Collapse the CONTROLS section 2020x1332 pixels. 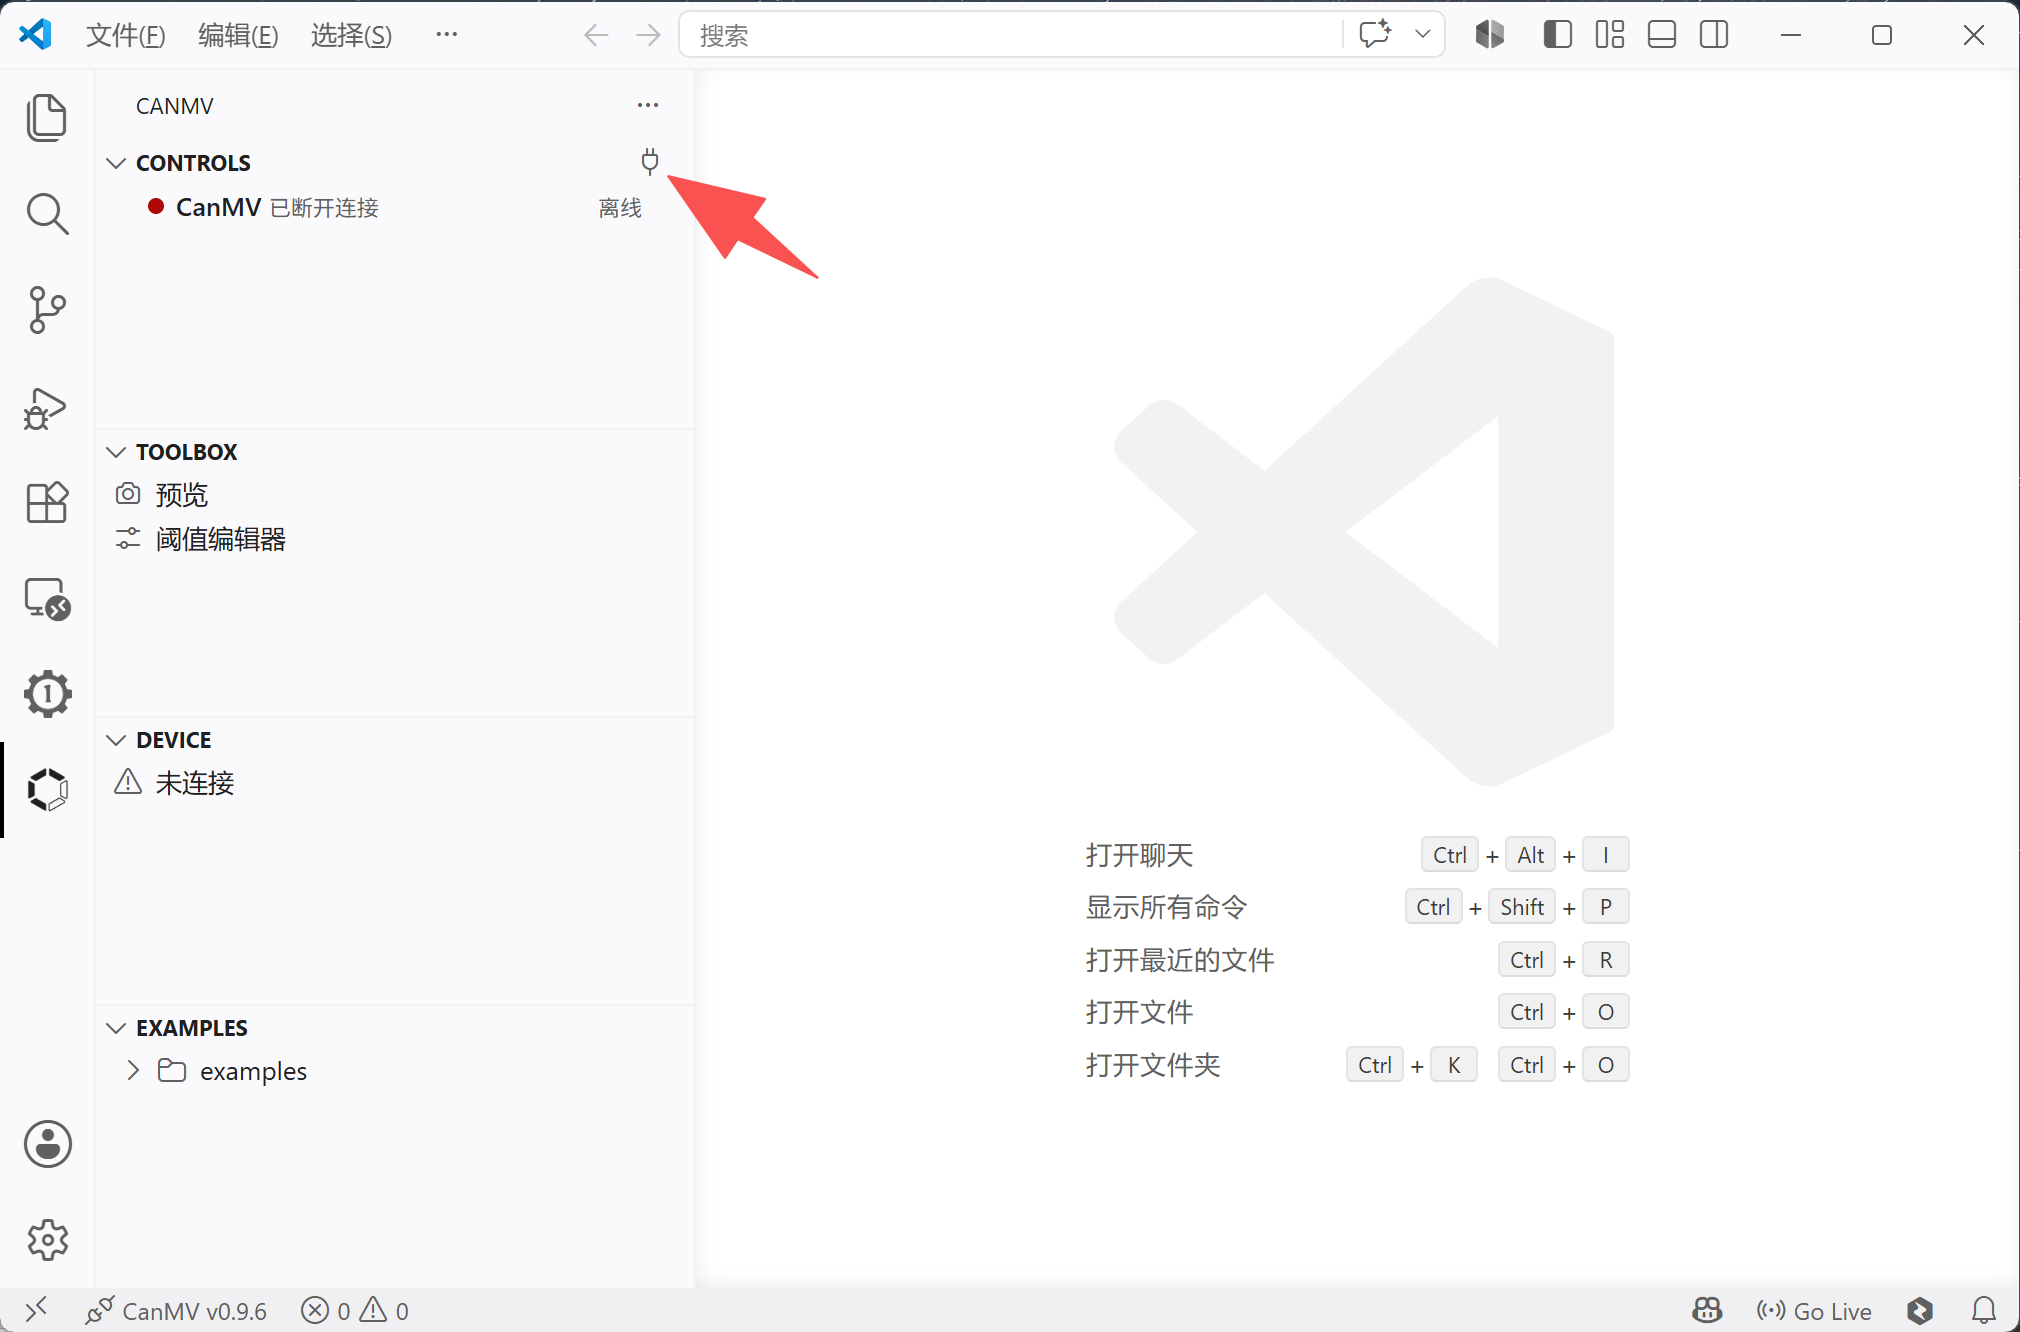click(116, 163)
